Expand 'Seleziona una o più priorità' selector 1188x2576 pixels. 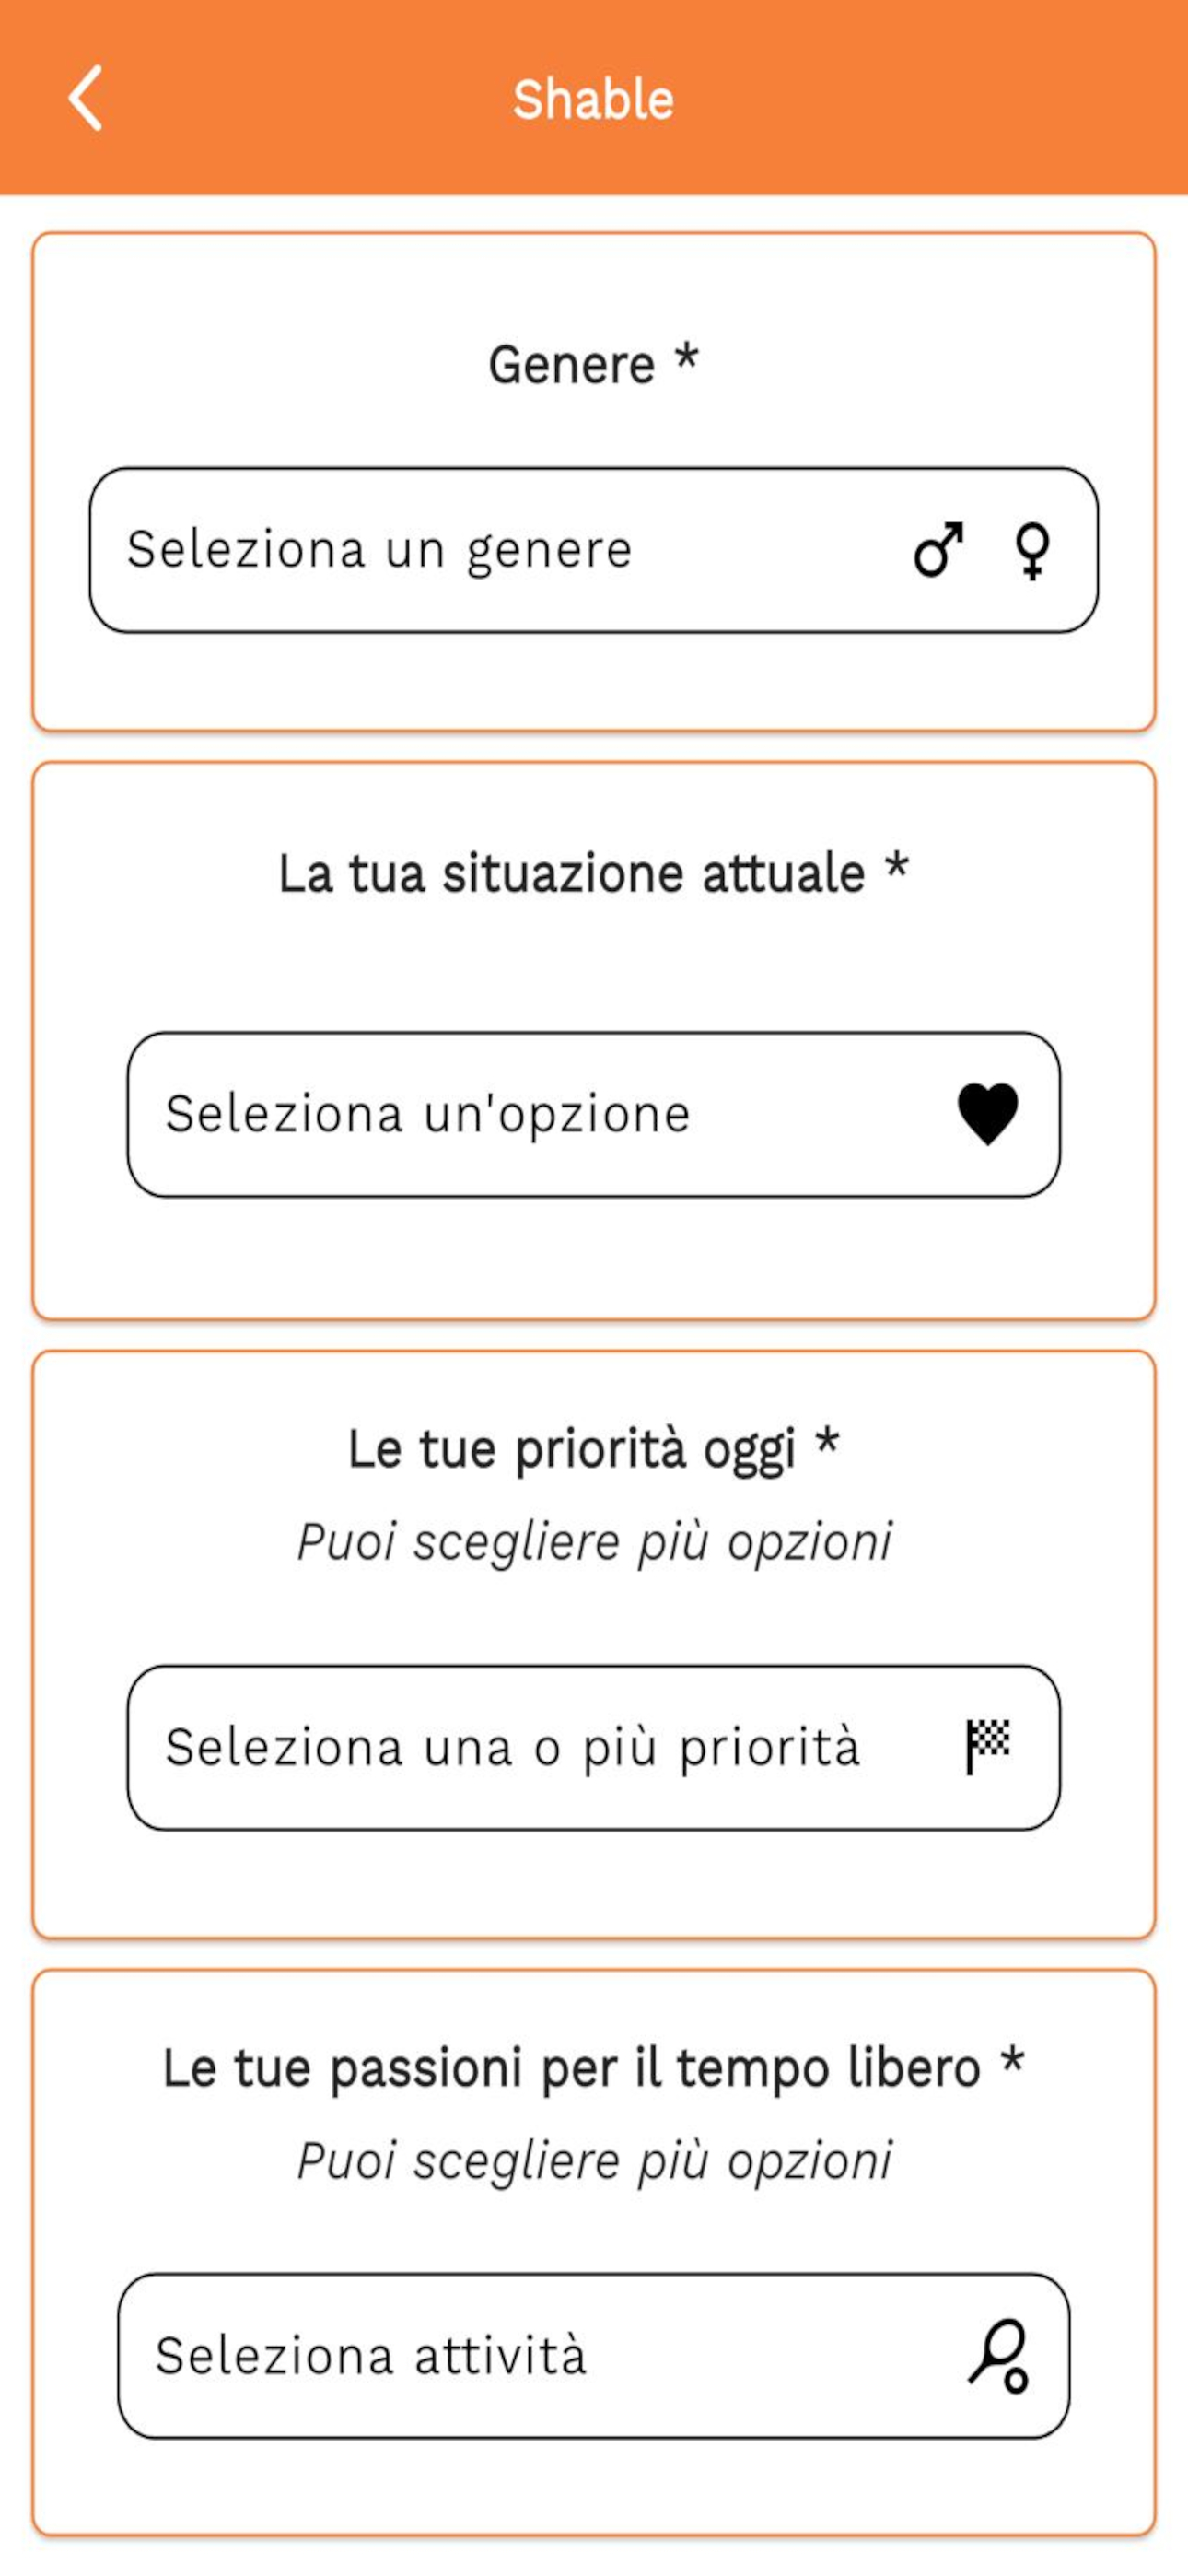click(x=594, y=1747)
